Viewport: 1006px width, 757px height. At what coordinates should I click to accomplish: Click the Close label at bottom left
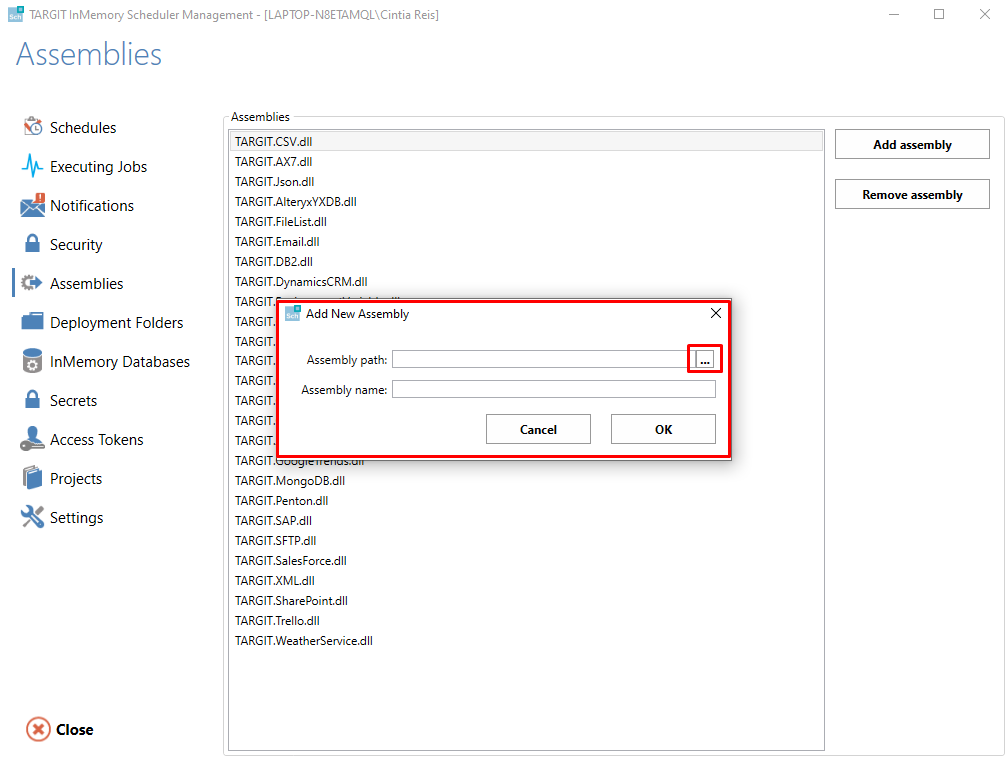point(74,729)
